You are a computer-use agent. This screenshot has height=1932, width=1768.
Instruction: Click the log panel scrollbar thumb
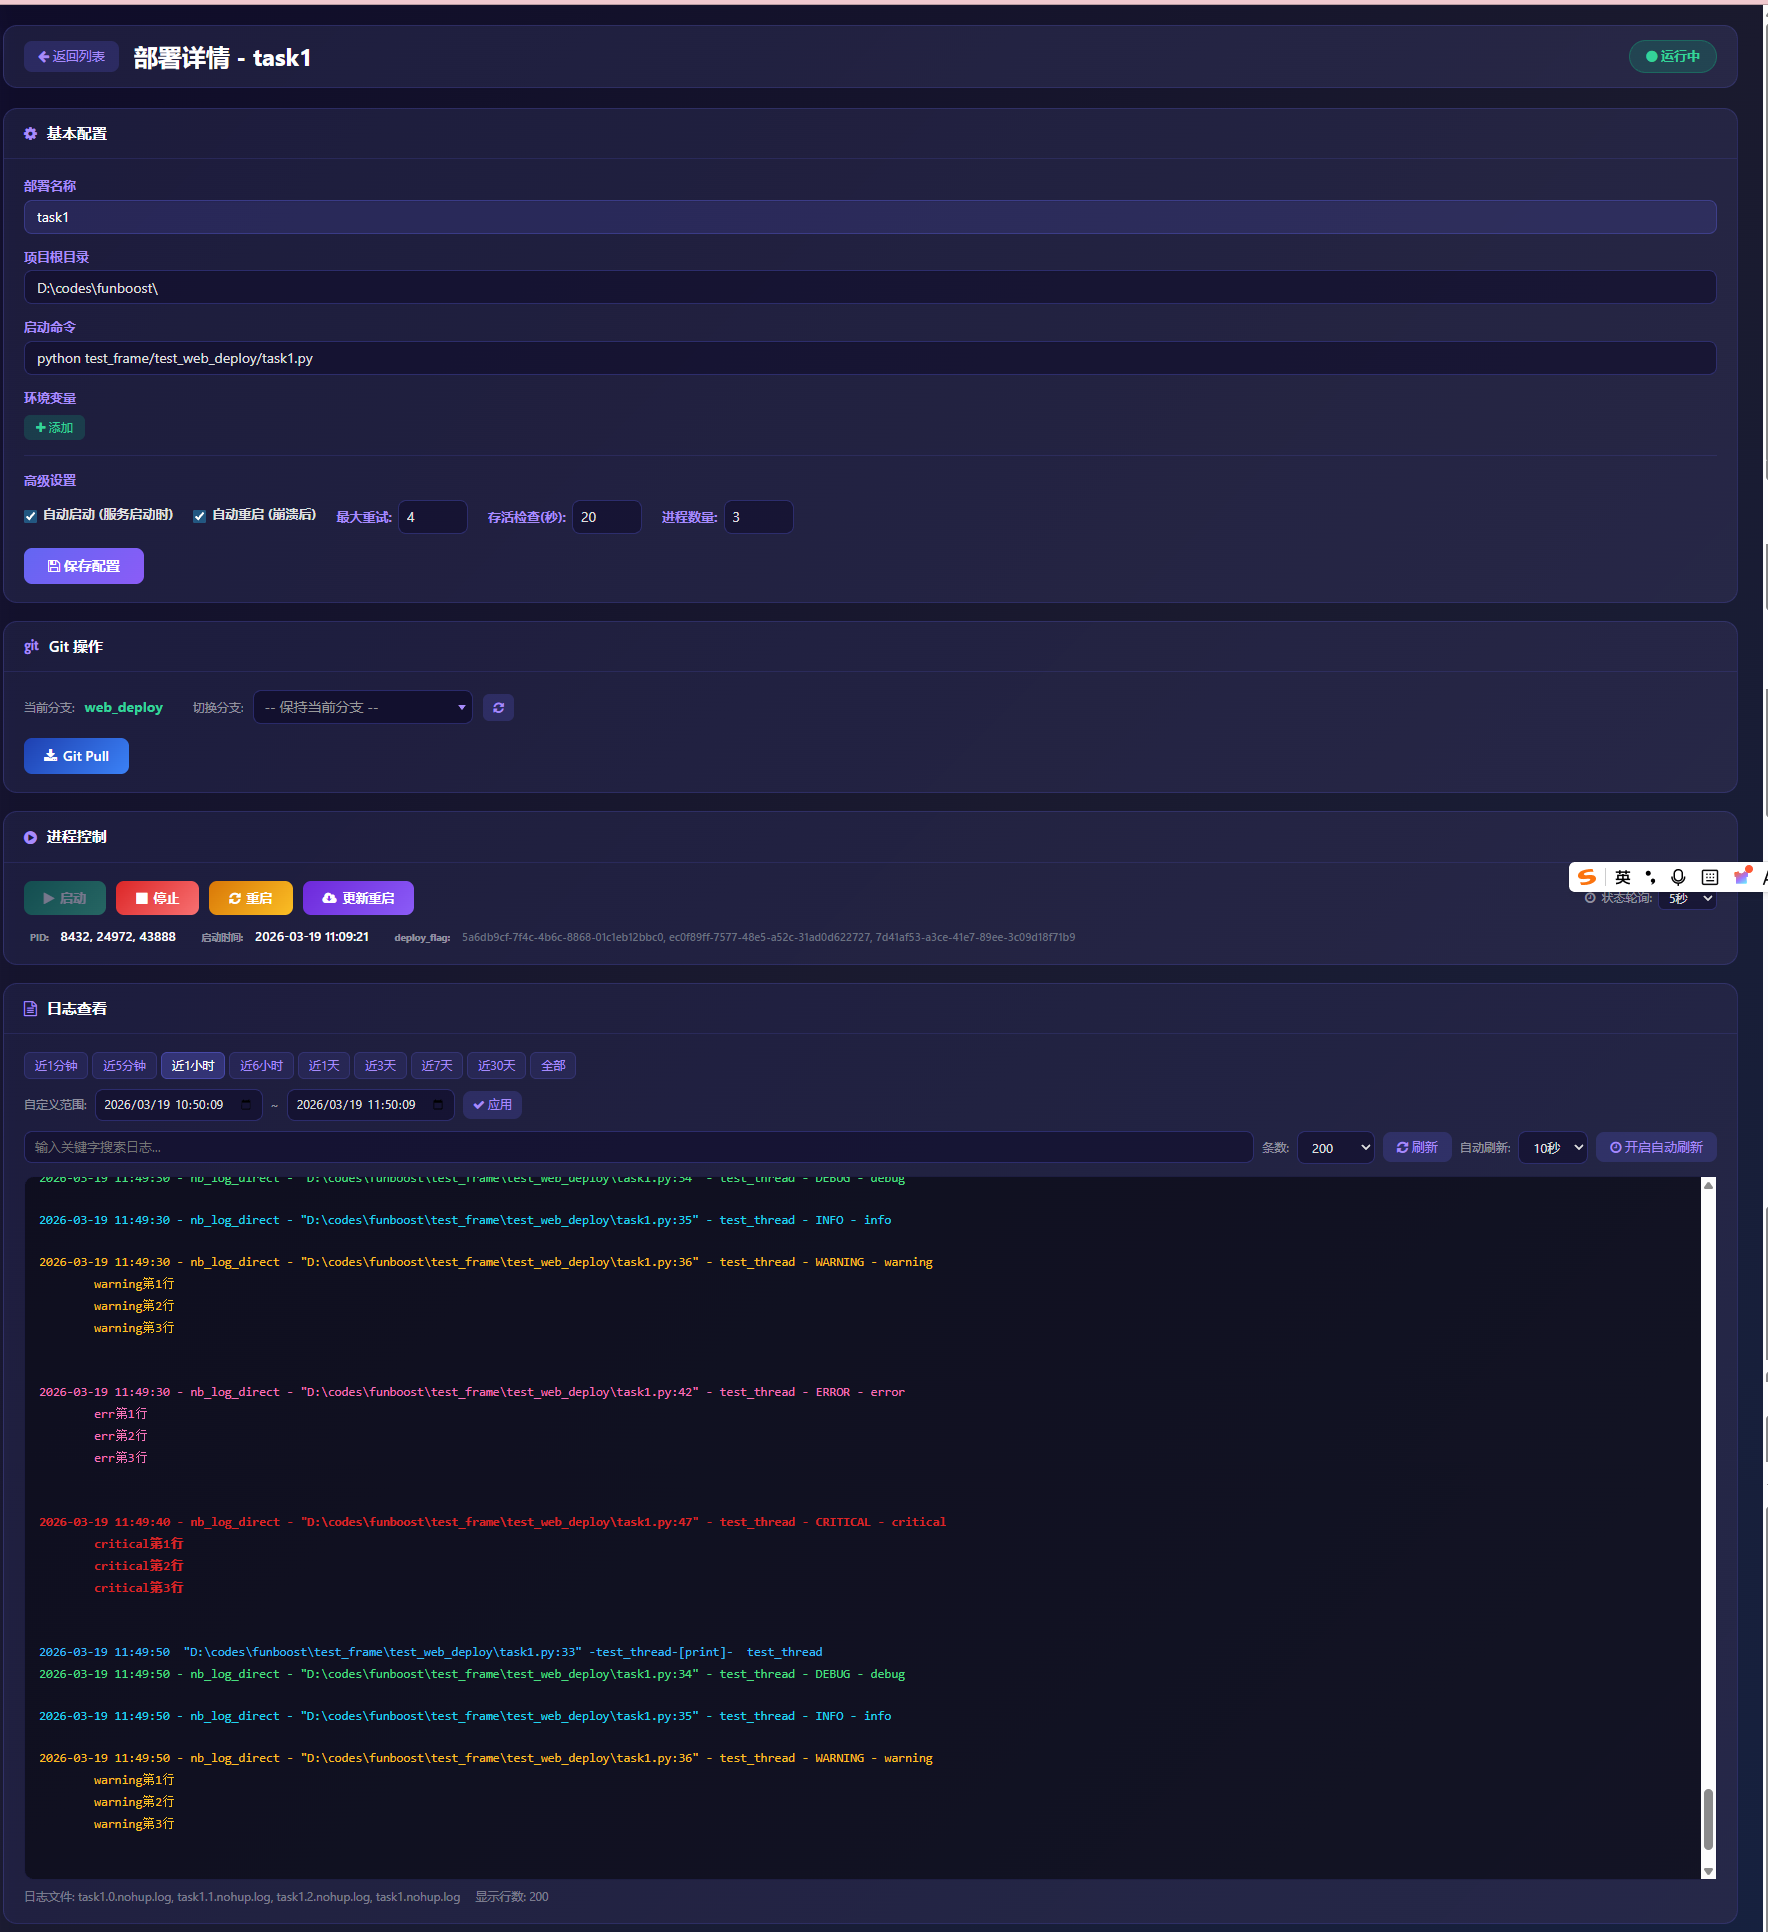[x=1708, y=1819]
